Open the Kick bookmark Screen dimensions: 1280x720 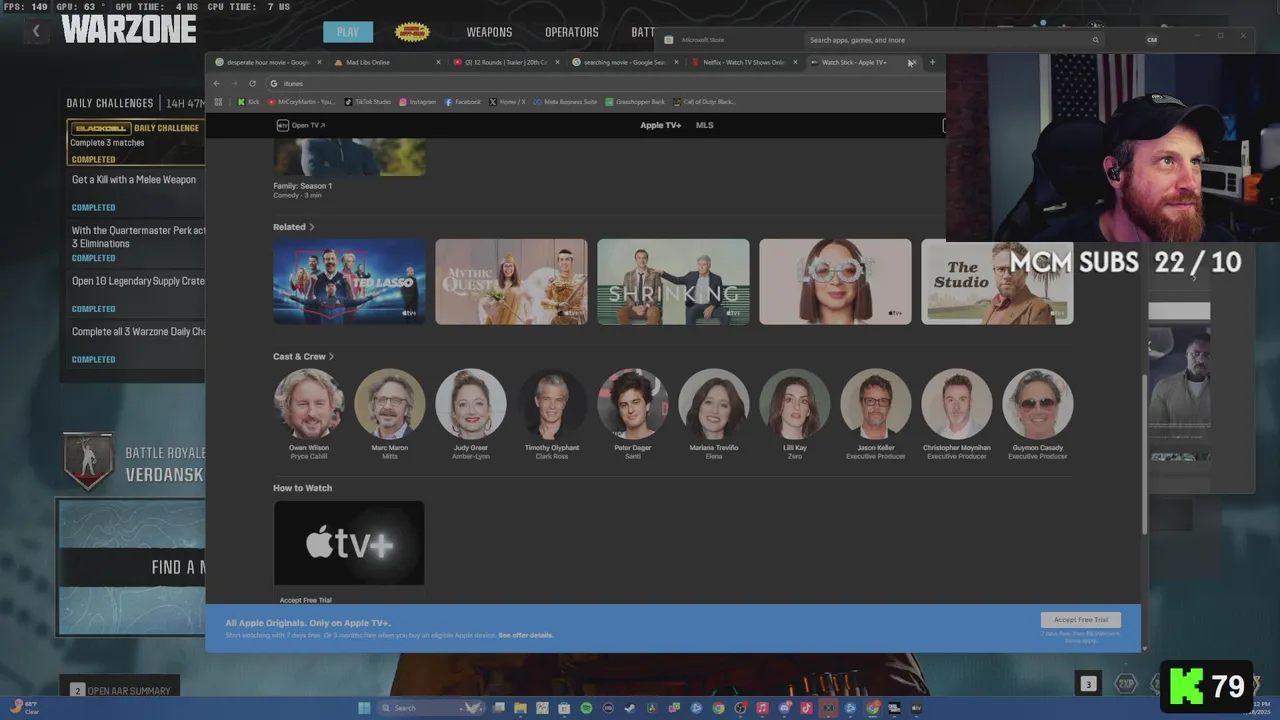248,102
